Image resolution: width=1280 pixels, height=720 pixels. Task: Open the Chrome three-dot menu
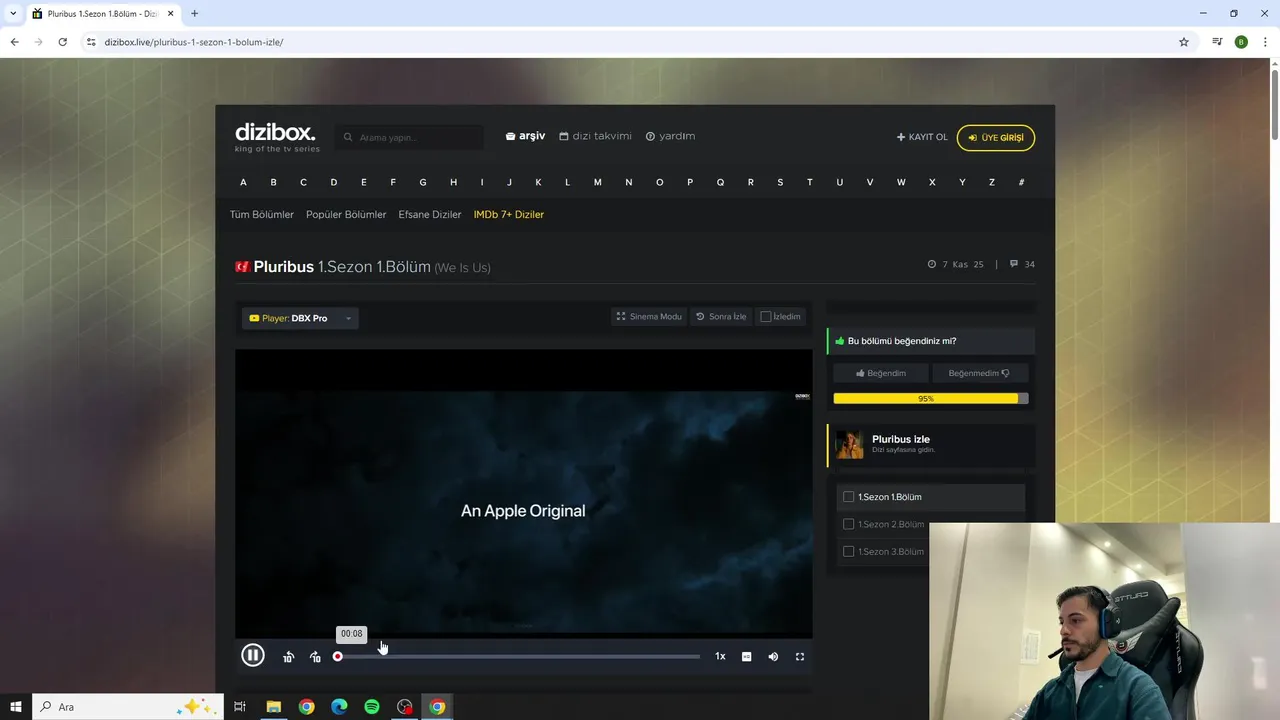click(1266, 42)
